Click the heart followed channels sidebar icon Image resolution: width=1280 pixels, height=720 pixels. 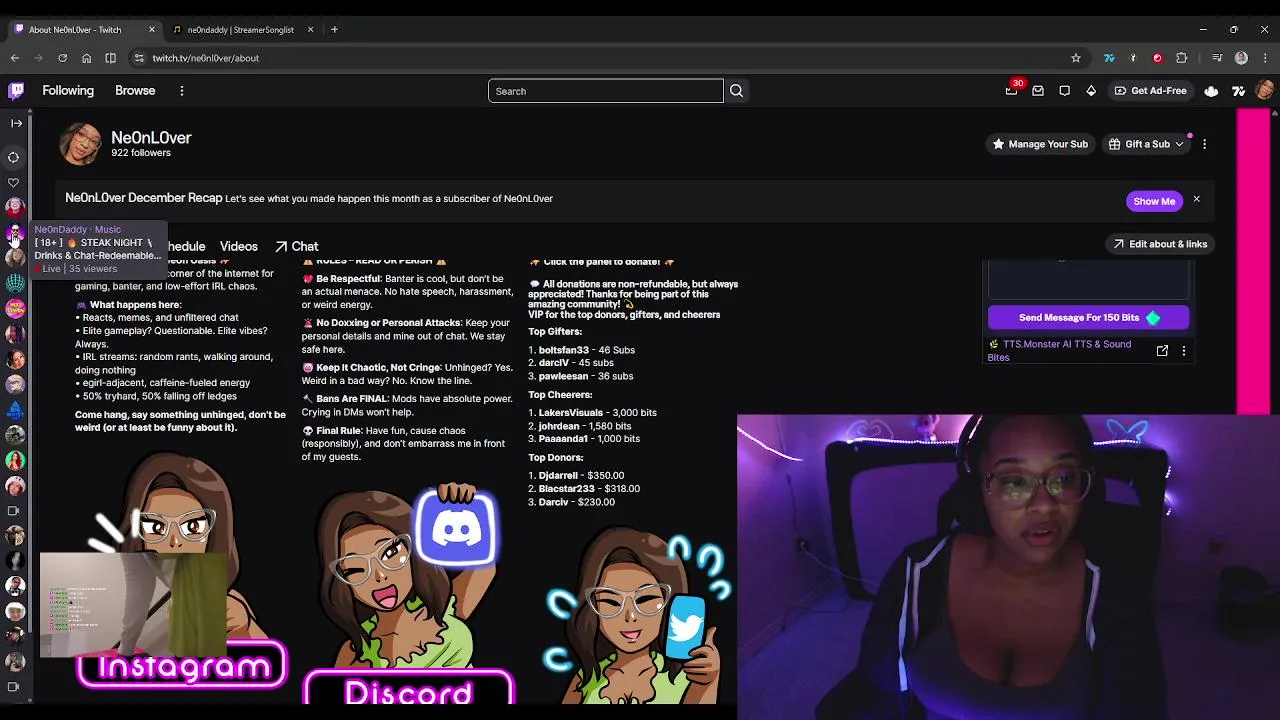pos(14,182)
